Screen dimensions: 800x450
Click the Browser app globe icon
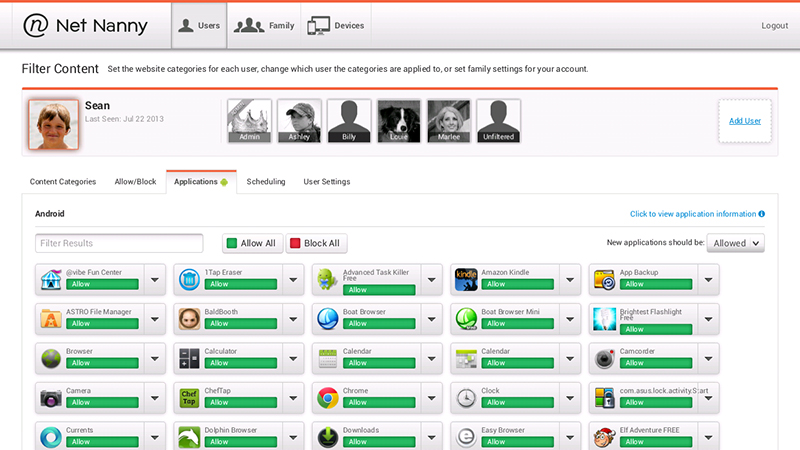click(x=51, y=359)
